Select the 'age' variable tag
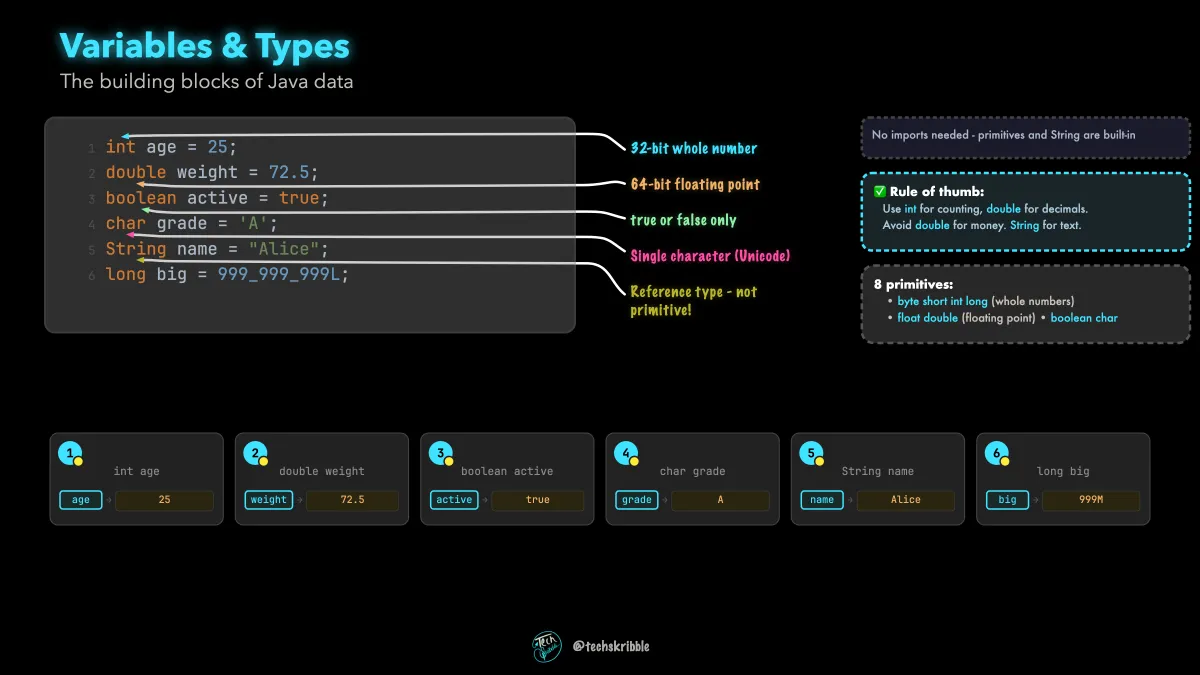 coord(81,500)
